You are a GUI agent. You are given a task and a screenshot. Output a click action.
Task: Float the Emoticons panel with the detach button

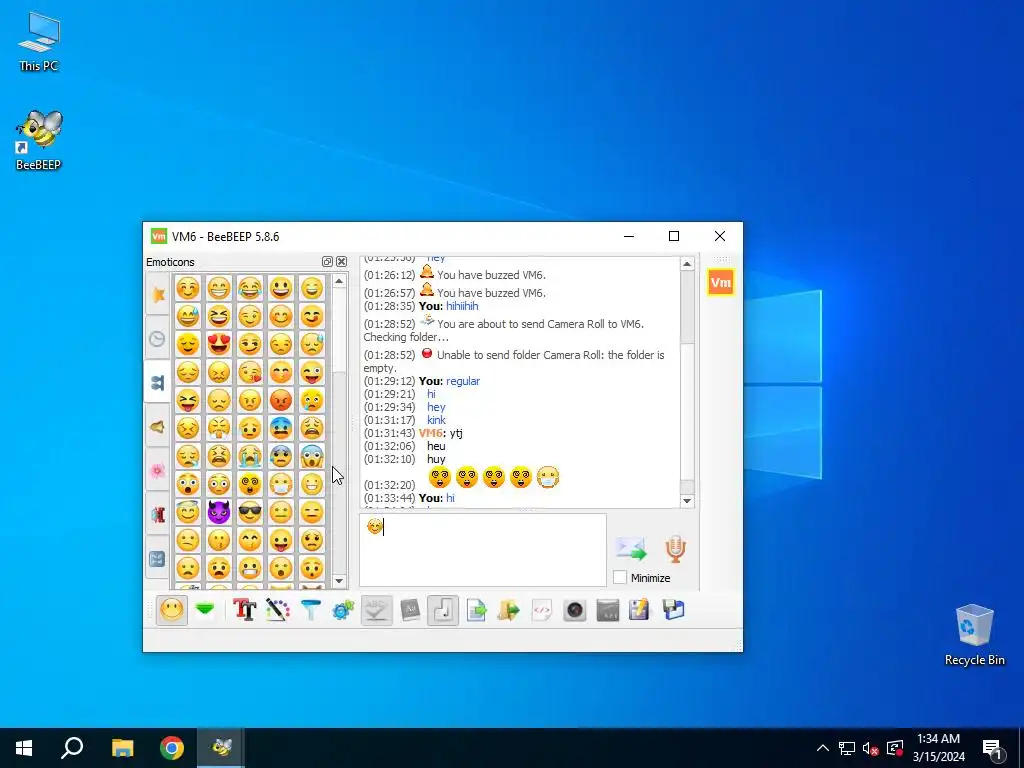coord(327,262)
